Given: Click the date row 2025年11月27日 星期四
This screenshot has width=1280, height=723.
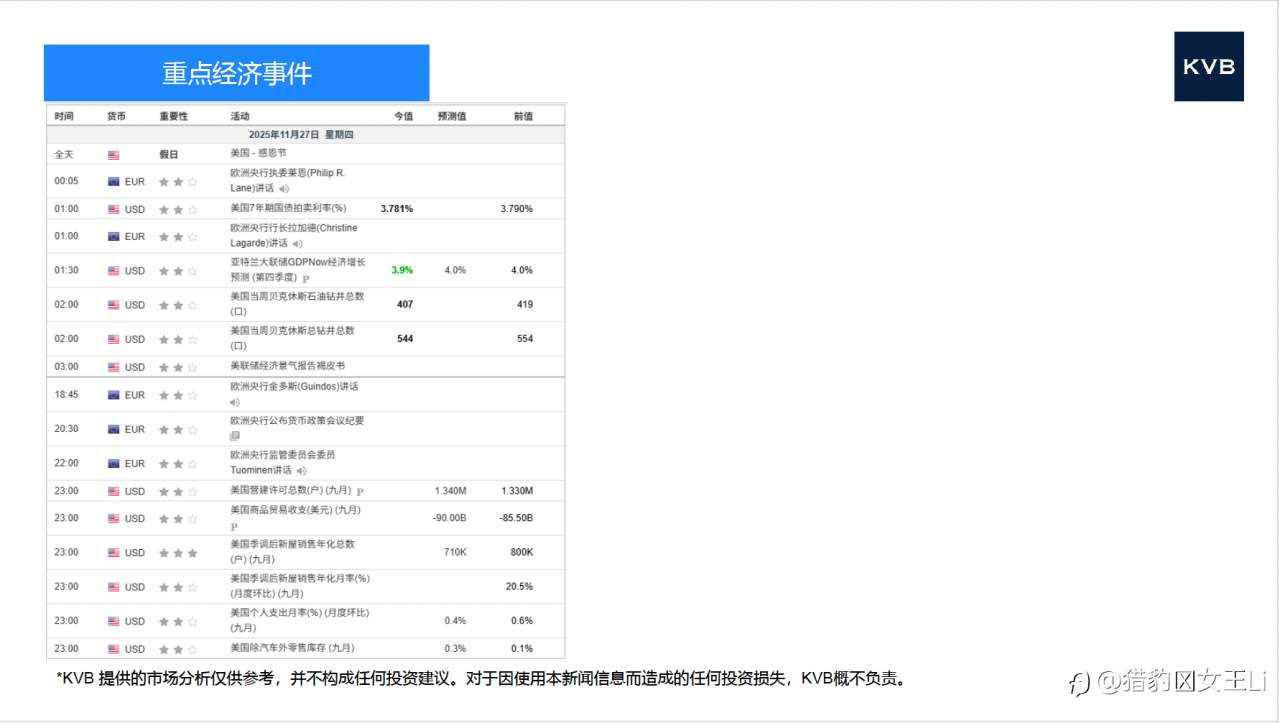Looking at the screenshot, I should [305, 134].
